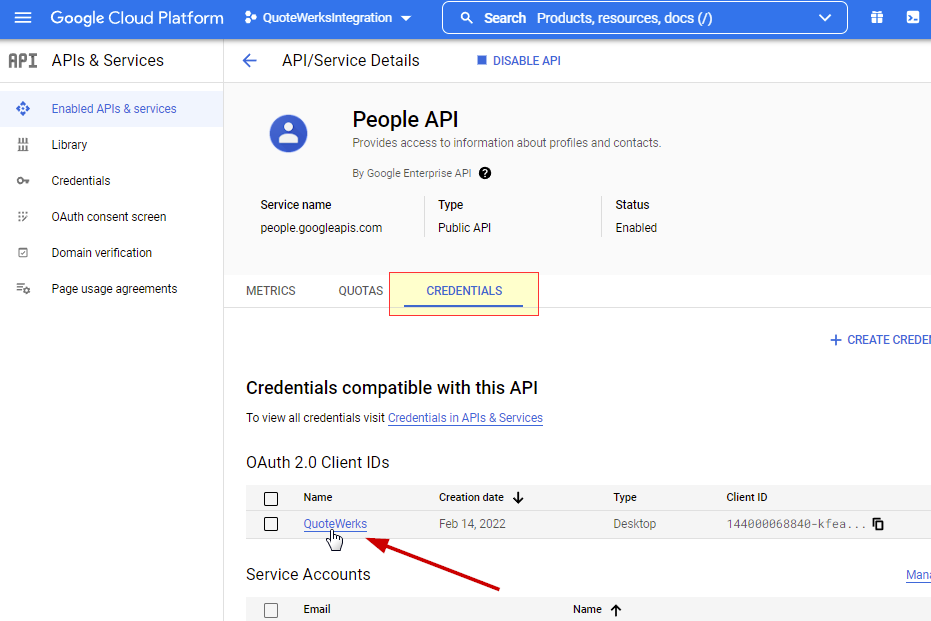Open the hamburger navigation menu
Viewport: 931px width, 621px height.
pos(23,18)
